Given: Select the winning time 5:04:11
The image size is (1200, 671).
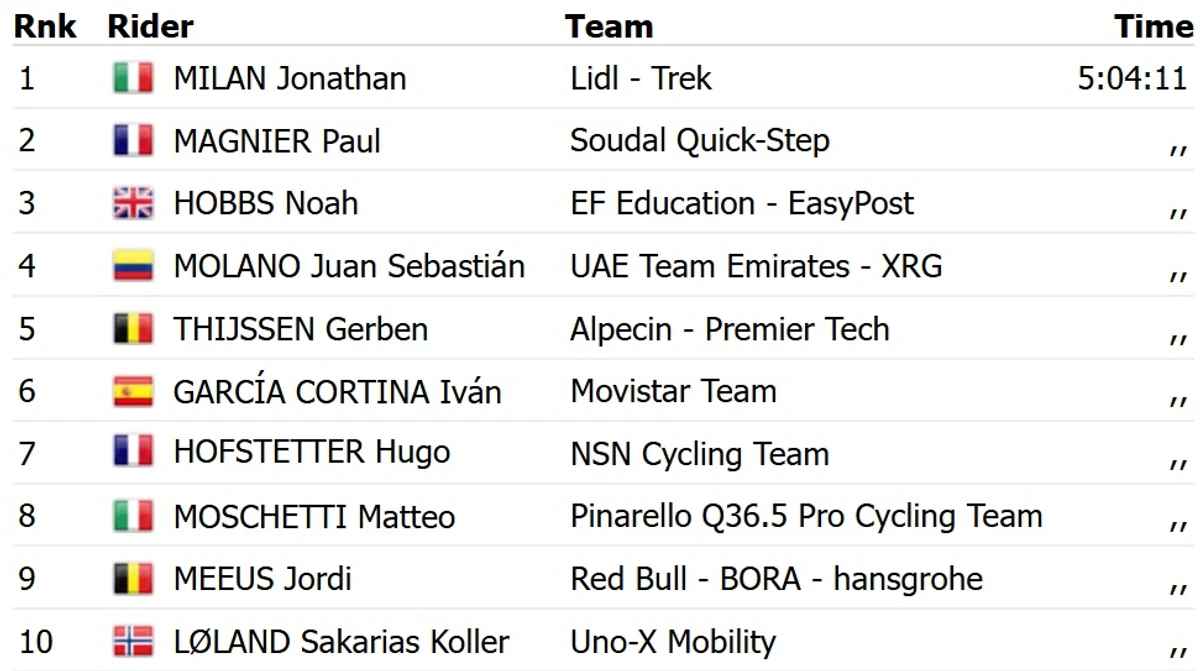Looking at the screenshot, I should [1132, 78].
